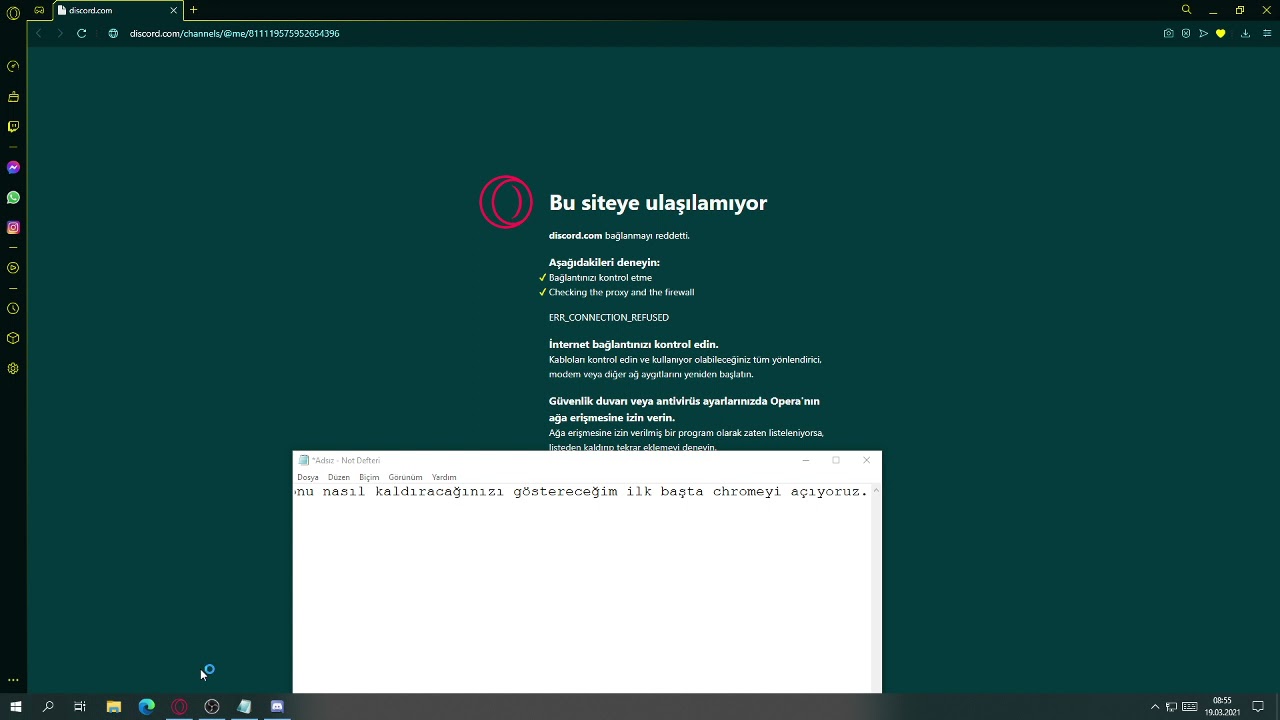
Task: Close the Notepad window
Action: pos(866,460)
